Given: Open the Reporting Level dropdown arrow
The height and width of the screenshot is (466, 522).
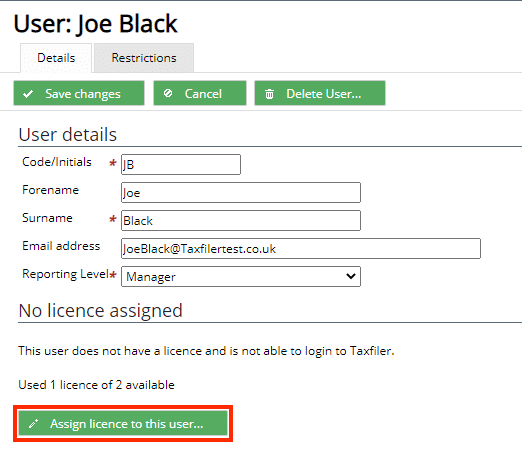Looking at the screenshot, I should [x=351, y=276].
